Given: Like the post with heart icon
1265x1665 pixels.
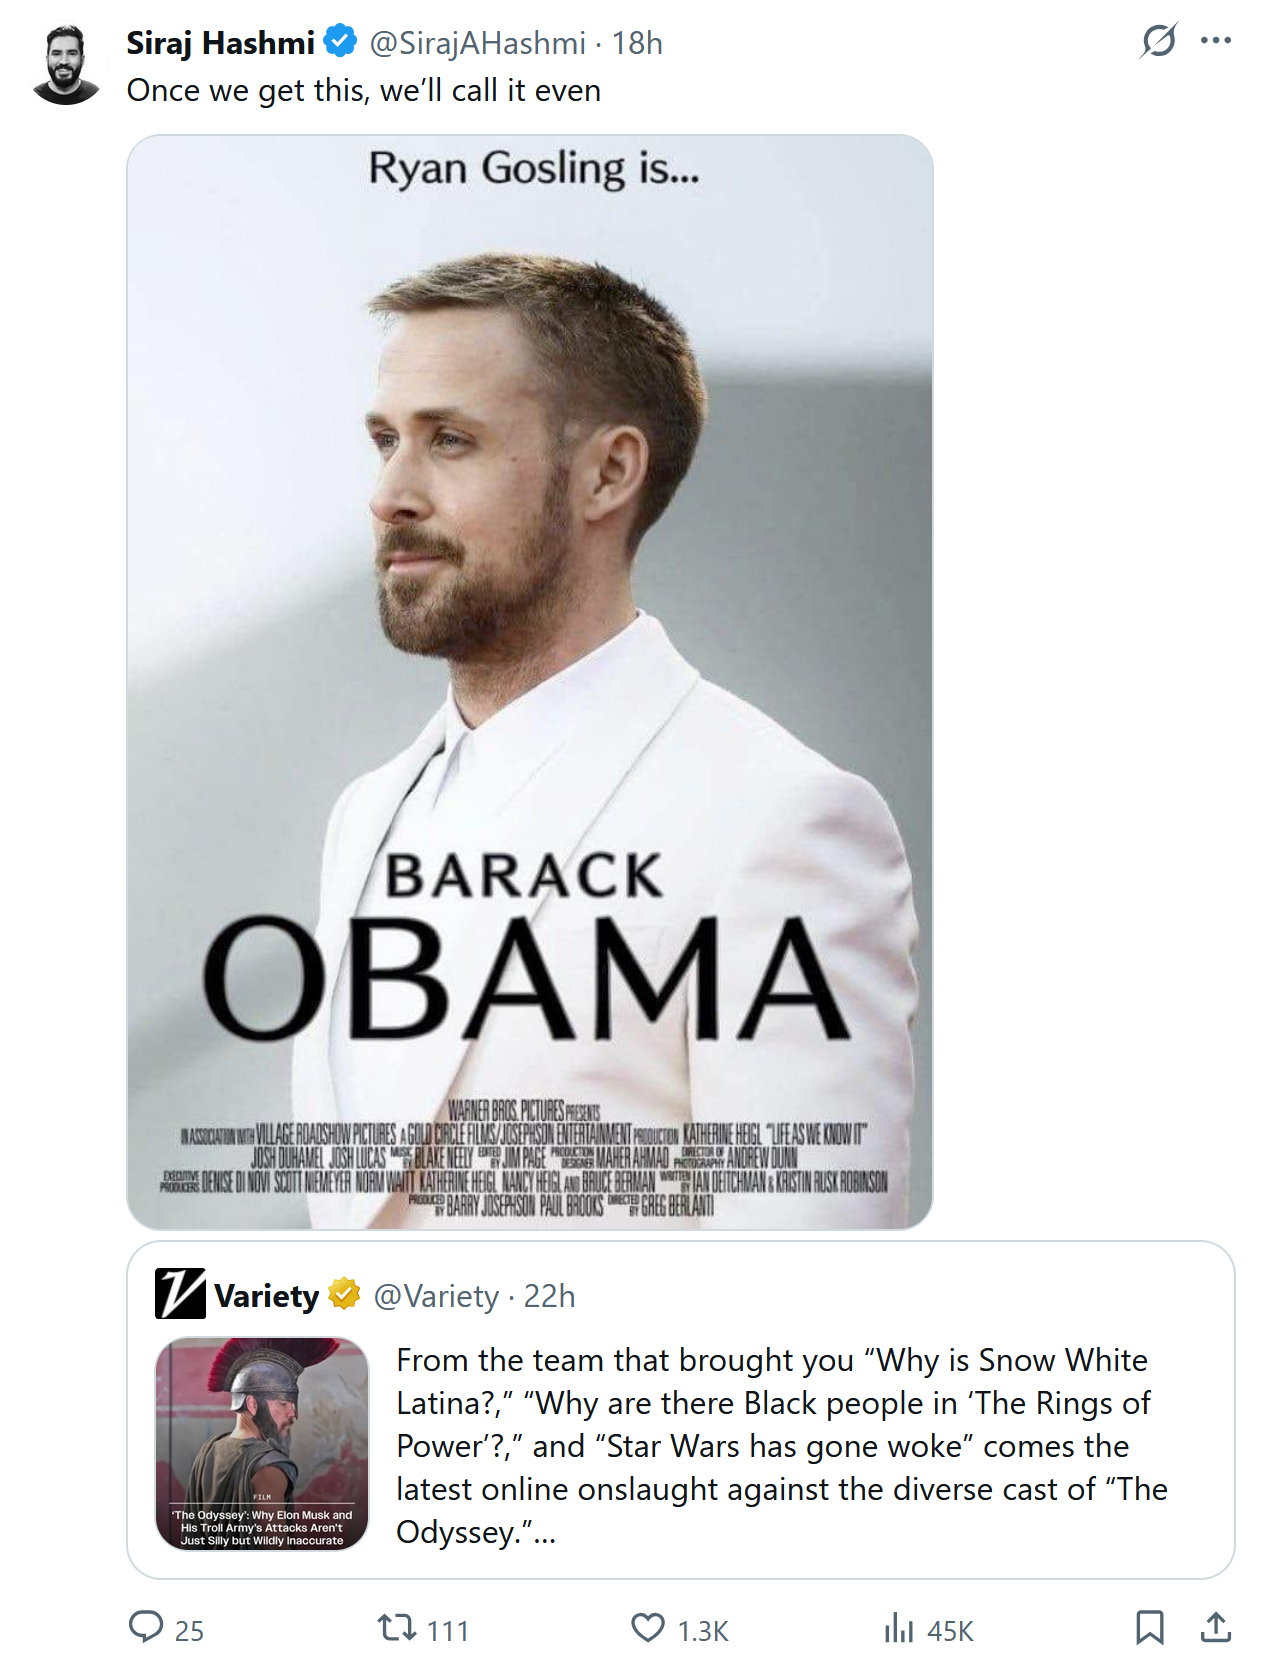Looking at the screenshot, I should pyautogui.click(x=648, y=1627).
